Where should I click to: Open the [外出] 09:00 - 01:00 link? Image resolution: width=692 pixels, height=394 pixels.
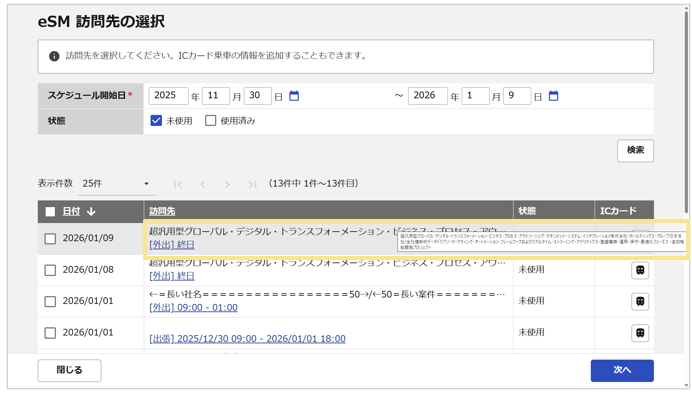click(193, 308)
